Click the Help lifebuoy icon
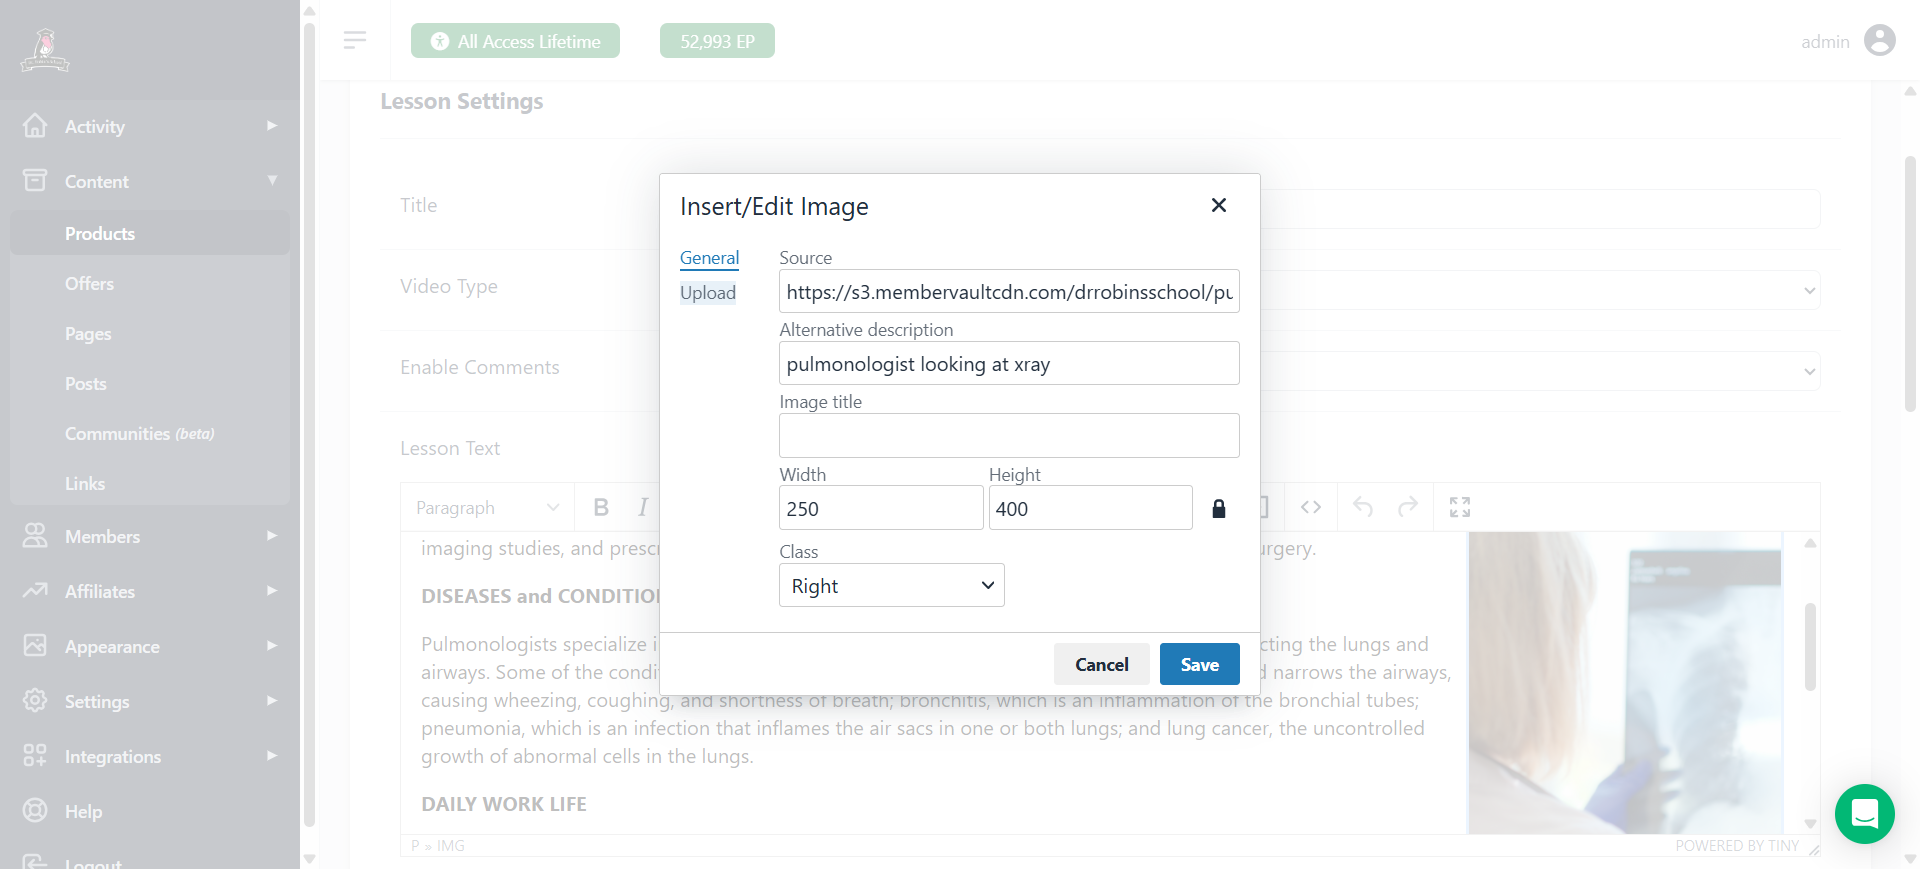Screen dimensions: 1920x869 pyautogui.click(x=35, y=810)
